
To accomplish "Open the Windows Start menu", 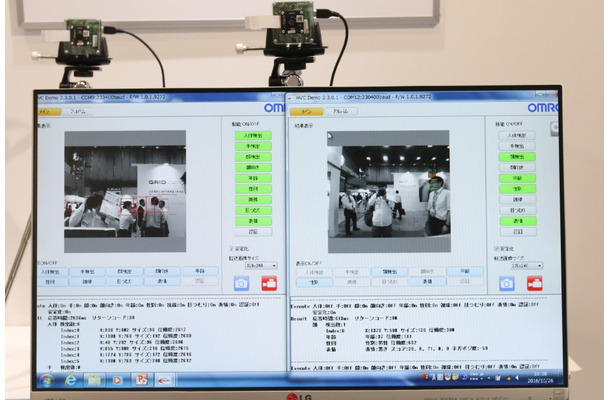I will point(47,380).
